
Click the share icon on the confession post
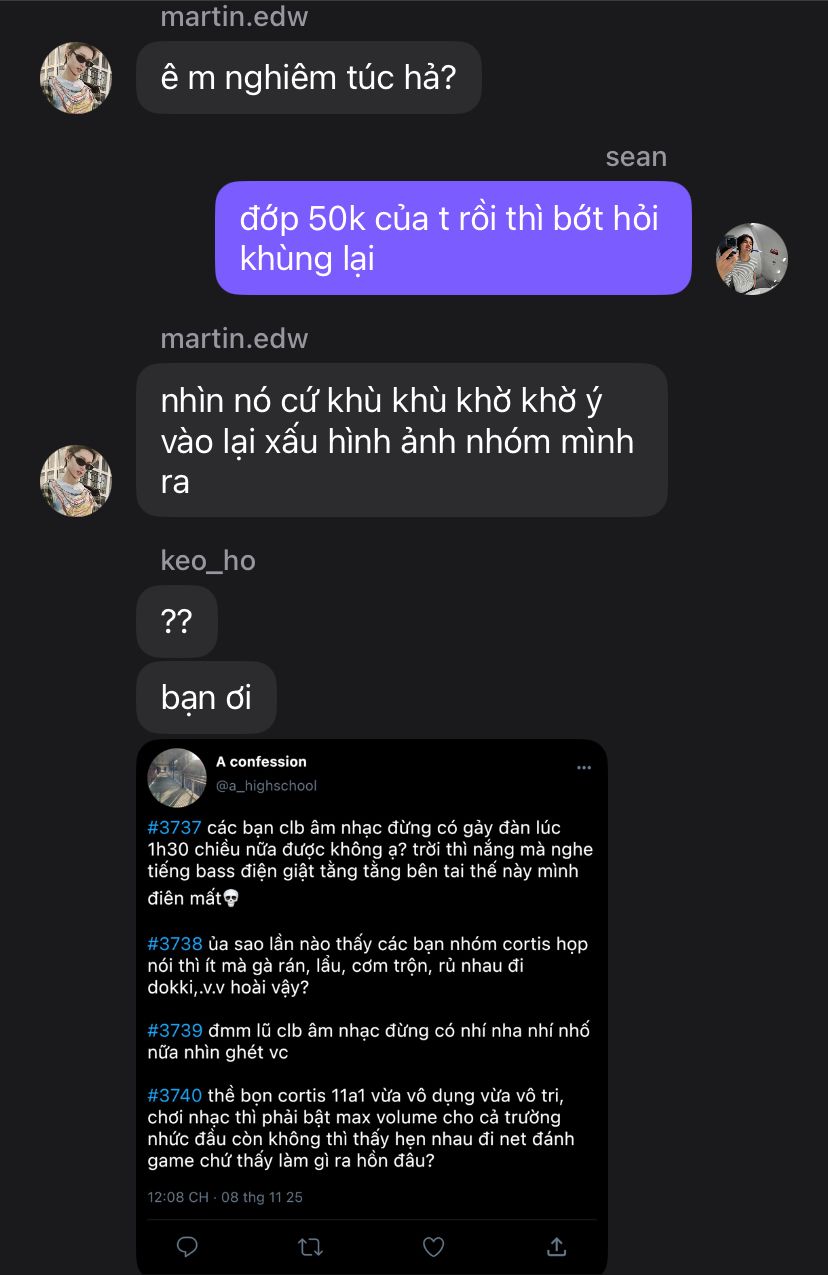pyautogui.click(x=557, y=1246)
